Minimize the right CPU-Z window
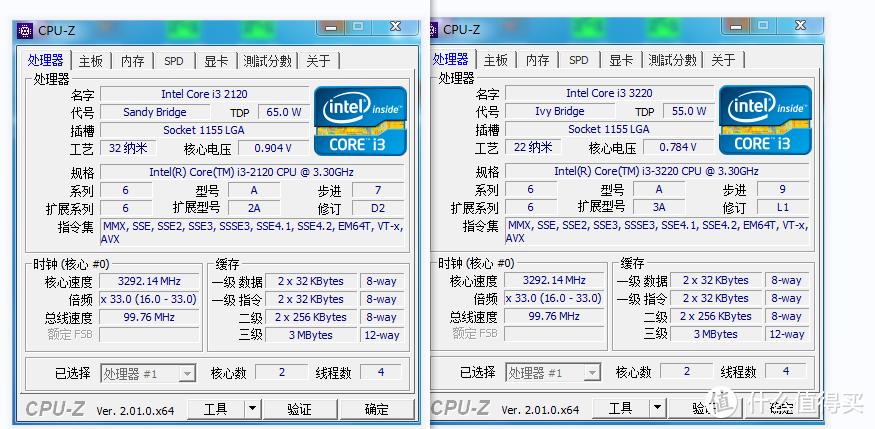The height and width of the screenshot is (429, 875). pyautogui.click(x=737, y=25)
